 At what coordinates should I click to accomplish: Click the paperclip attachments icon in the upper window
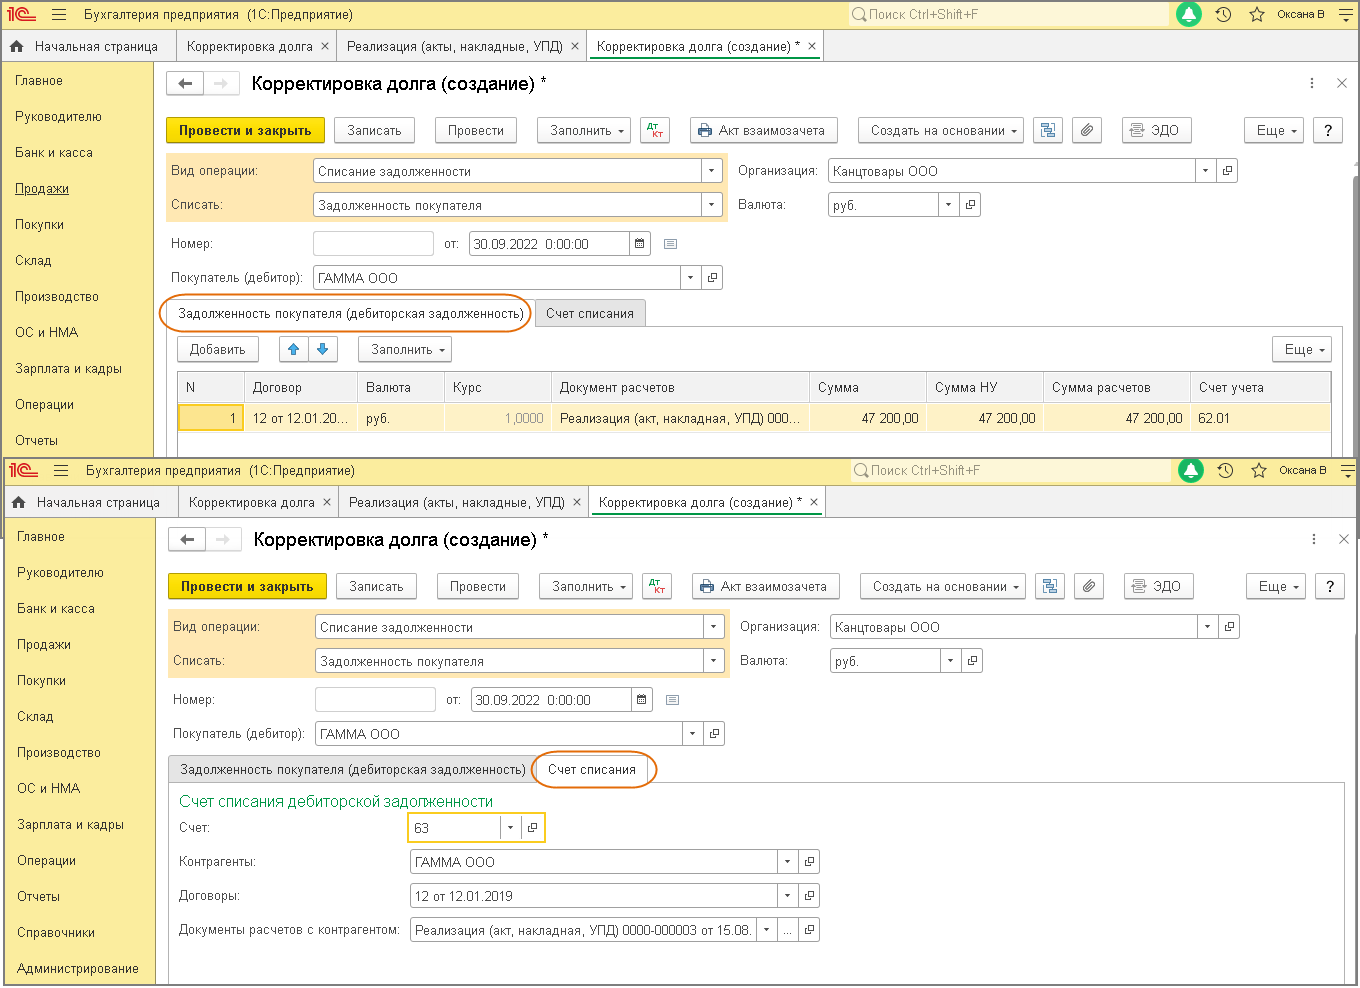(1087, 131)
